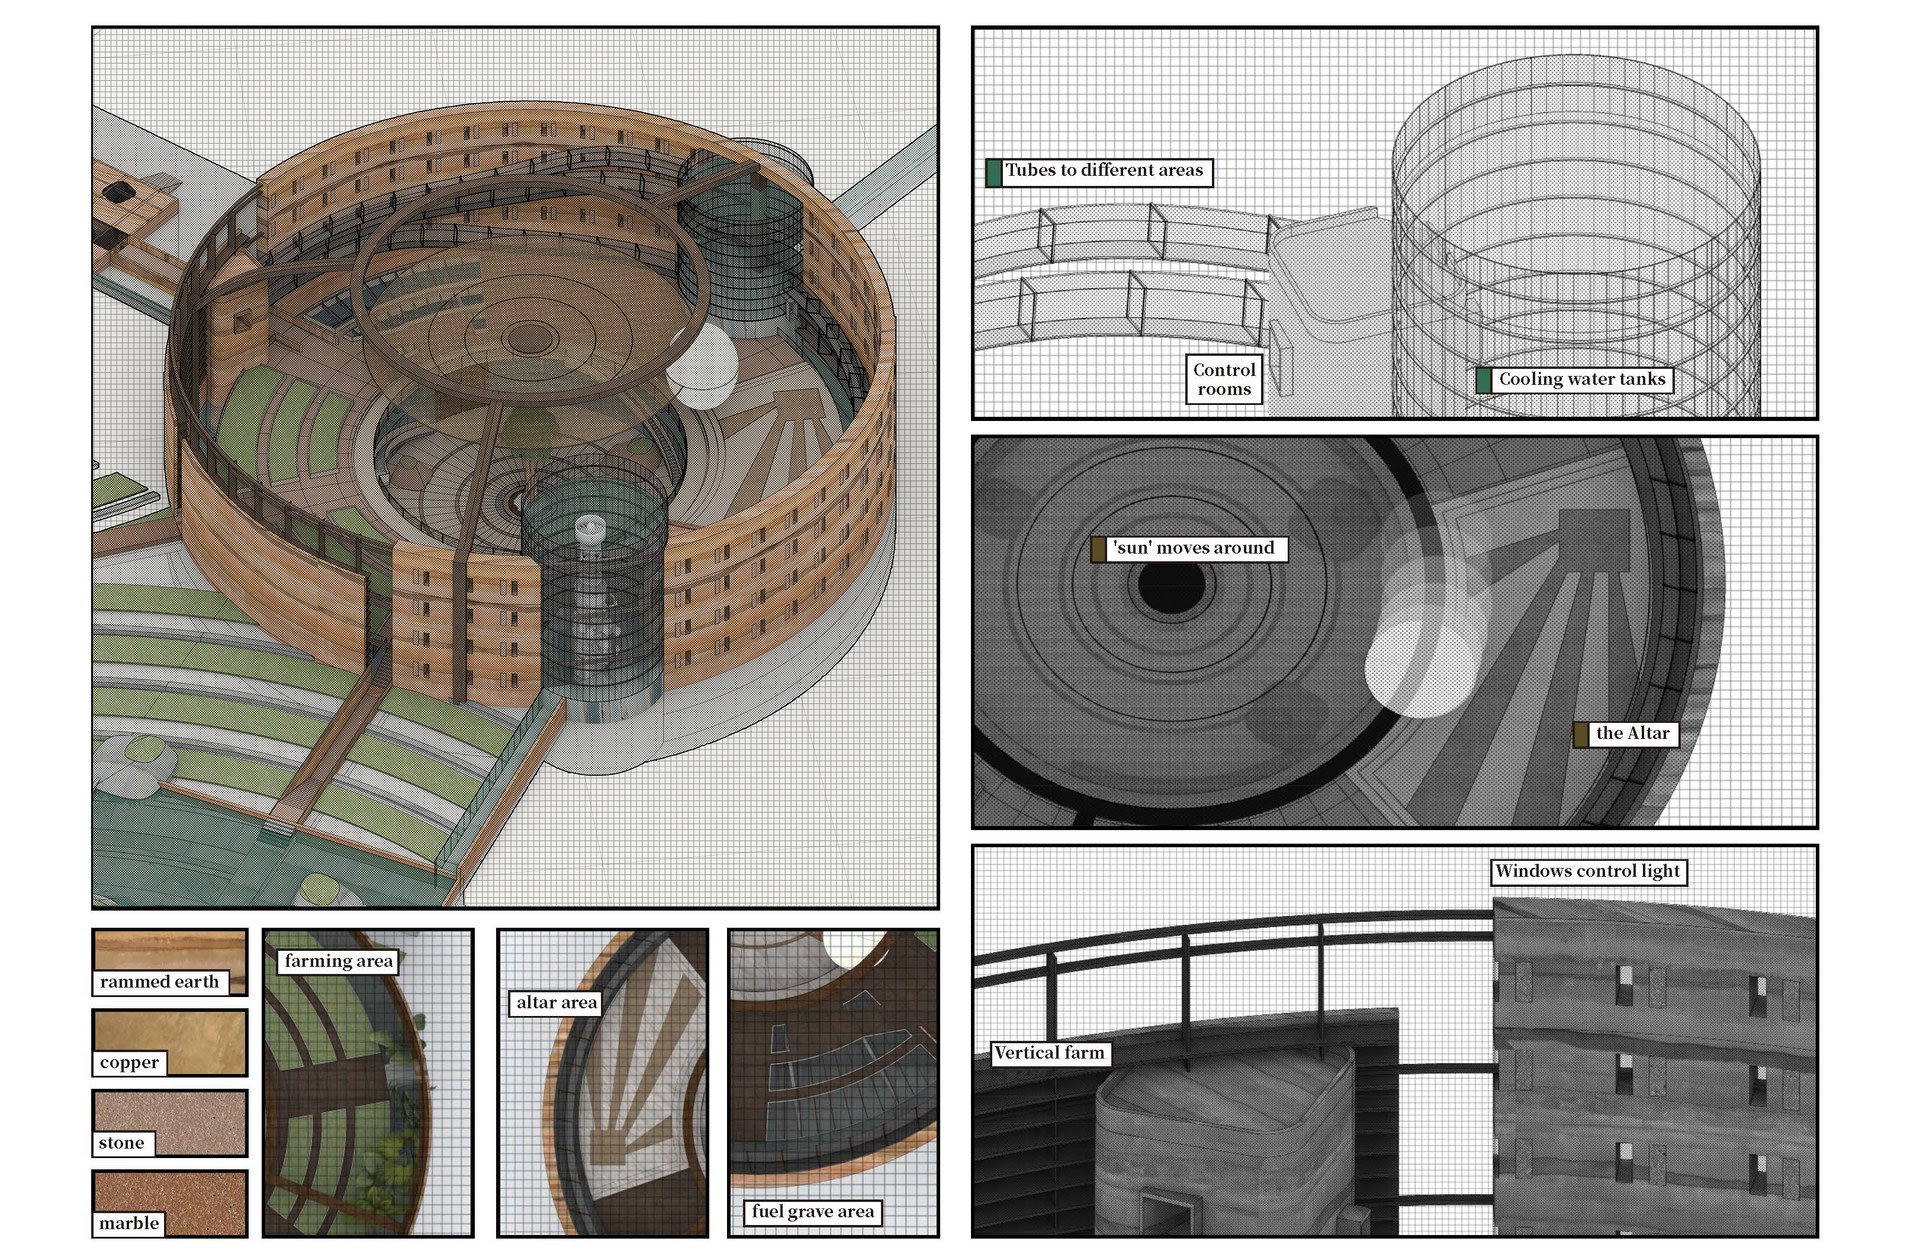Click the large copper ring above the courtyard

click(x=530, y=290)
